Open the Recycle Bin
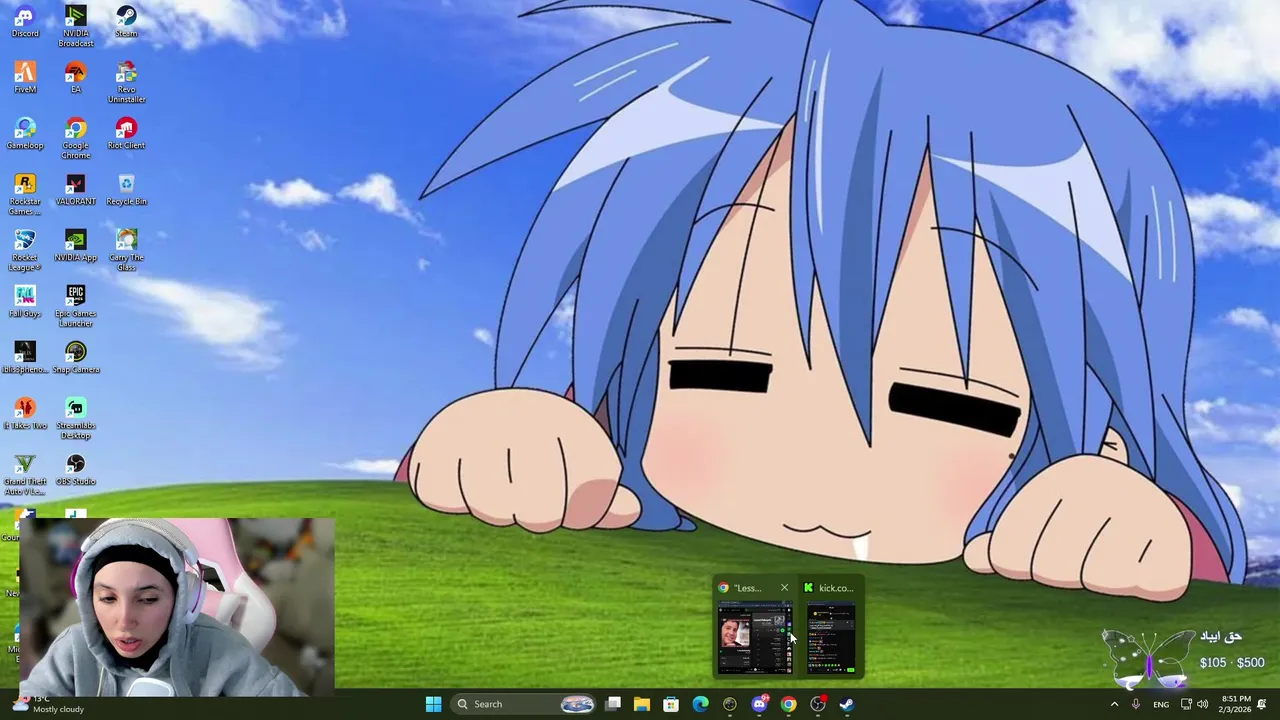This screenshot has height=720, width=1280. click(x=126, y=190)
